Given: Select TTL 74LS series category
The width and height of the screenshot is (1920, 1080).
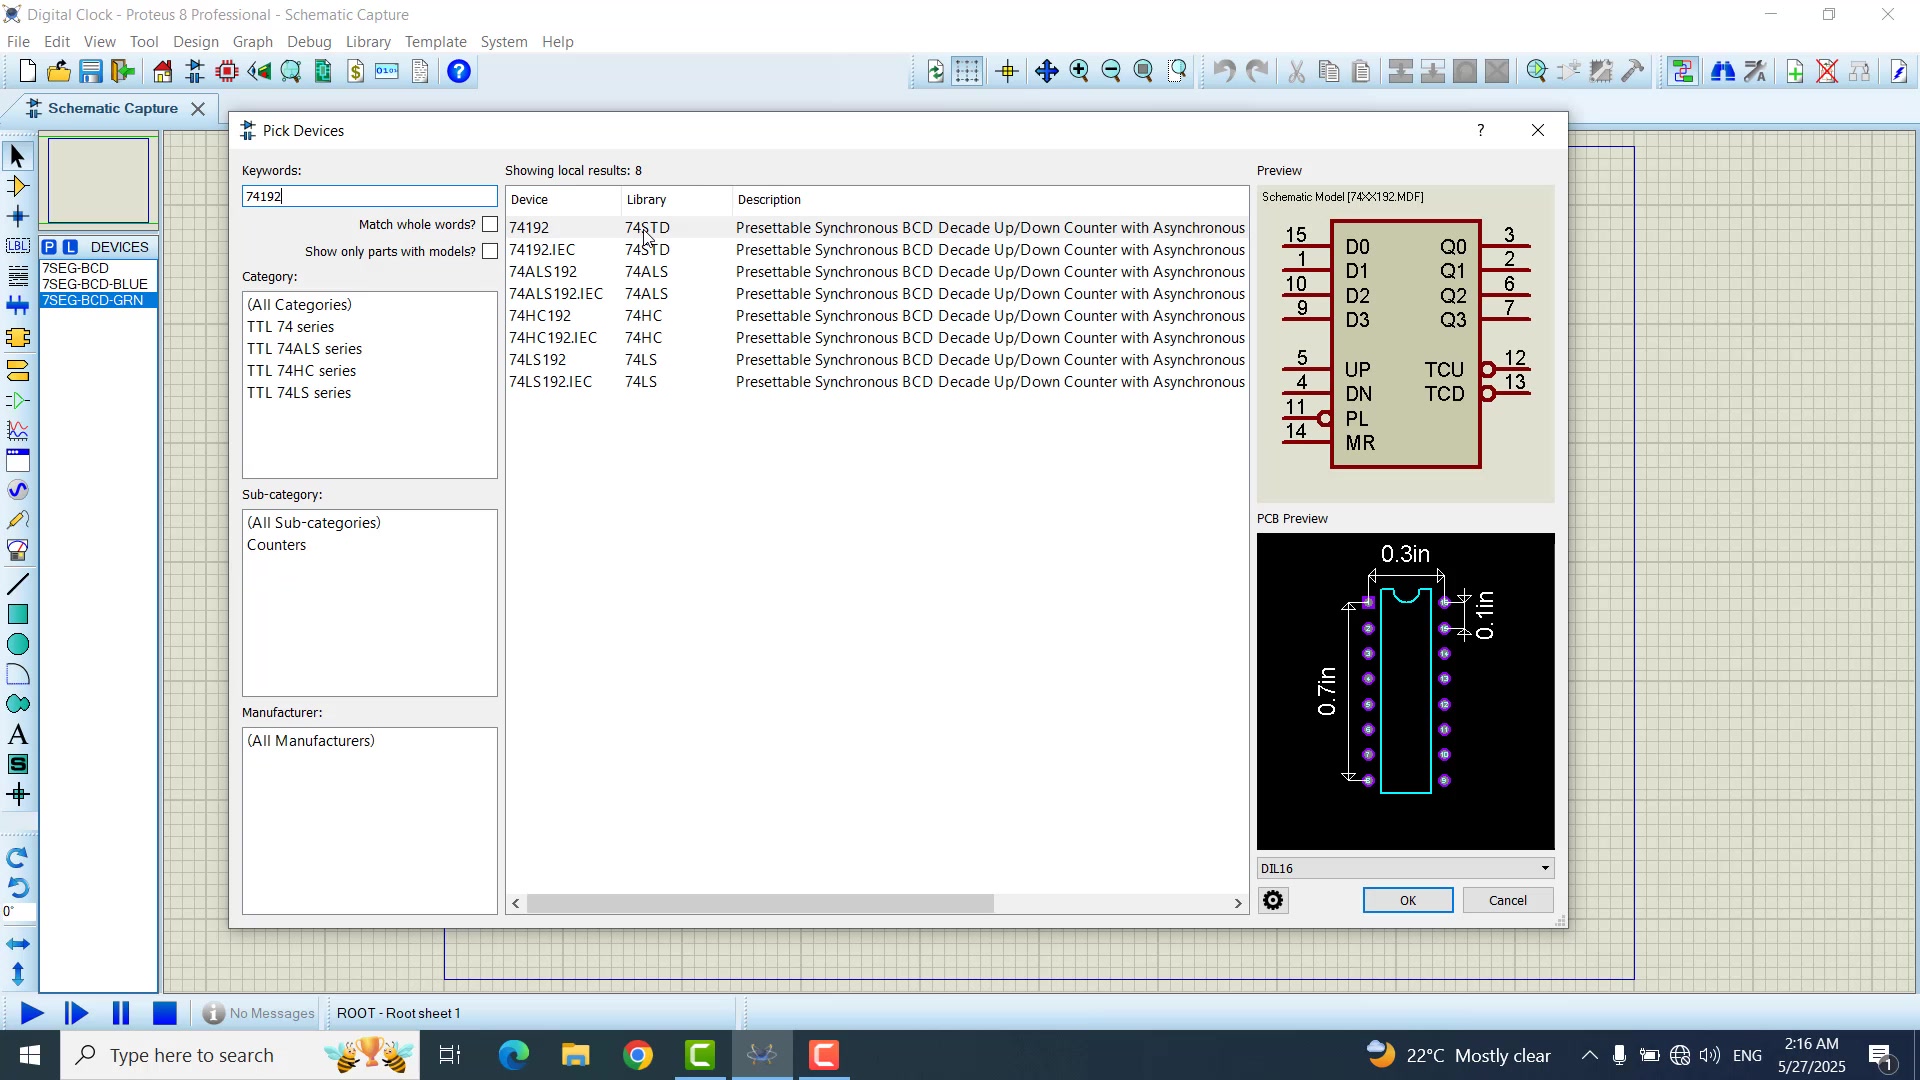Looking at the screenshot, I should click(299, 393).
